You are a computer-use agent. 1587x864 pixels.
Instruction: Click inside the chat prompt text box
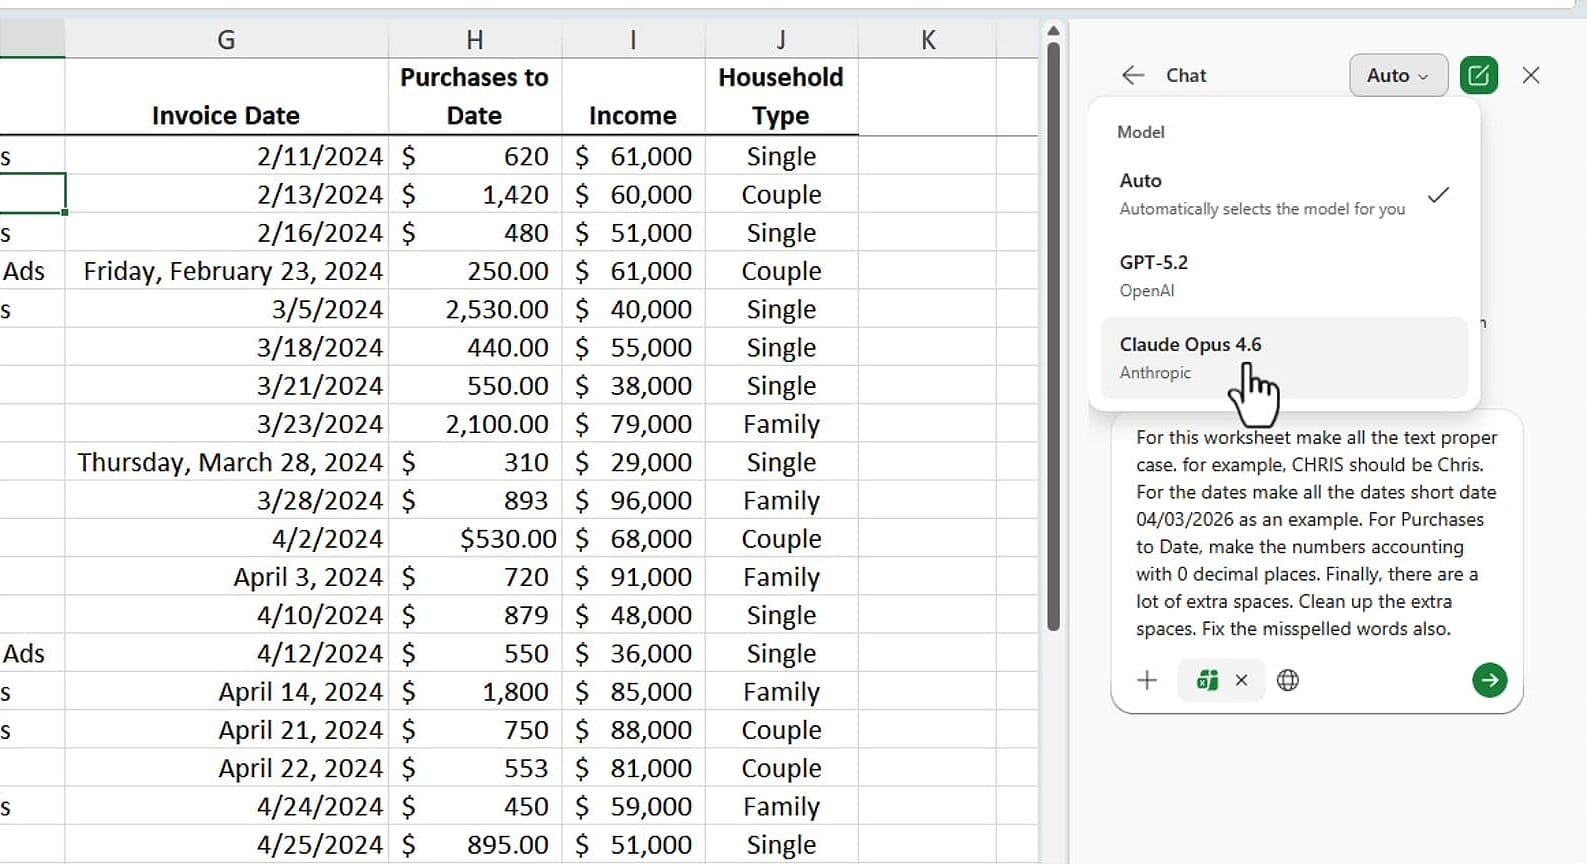[1316, 533]
